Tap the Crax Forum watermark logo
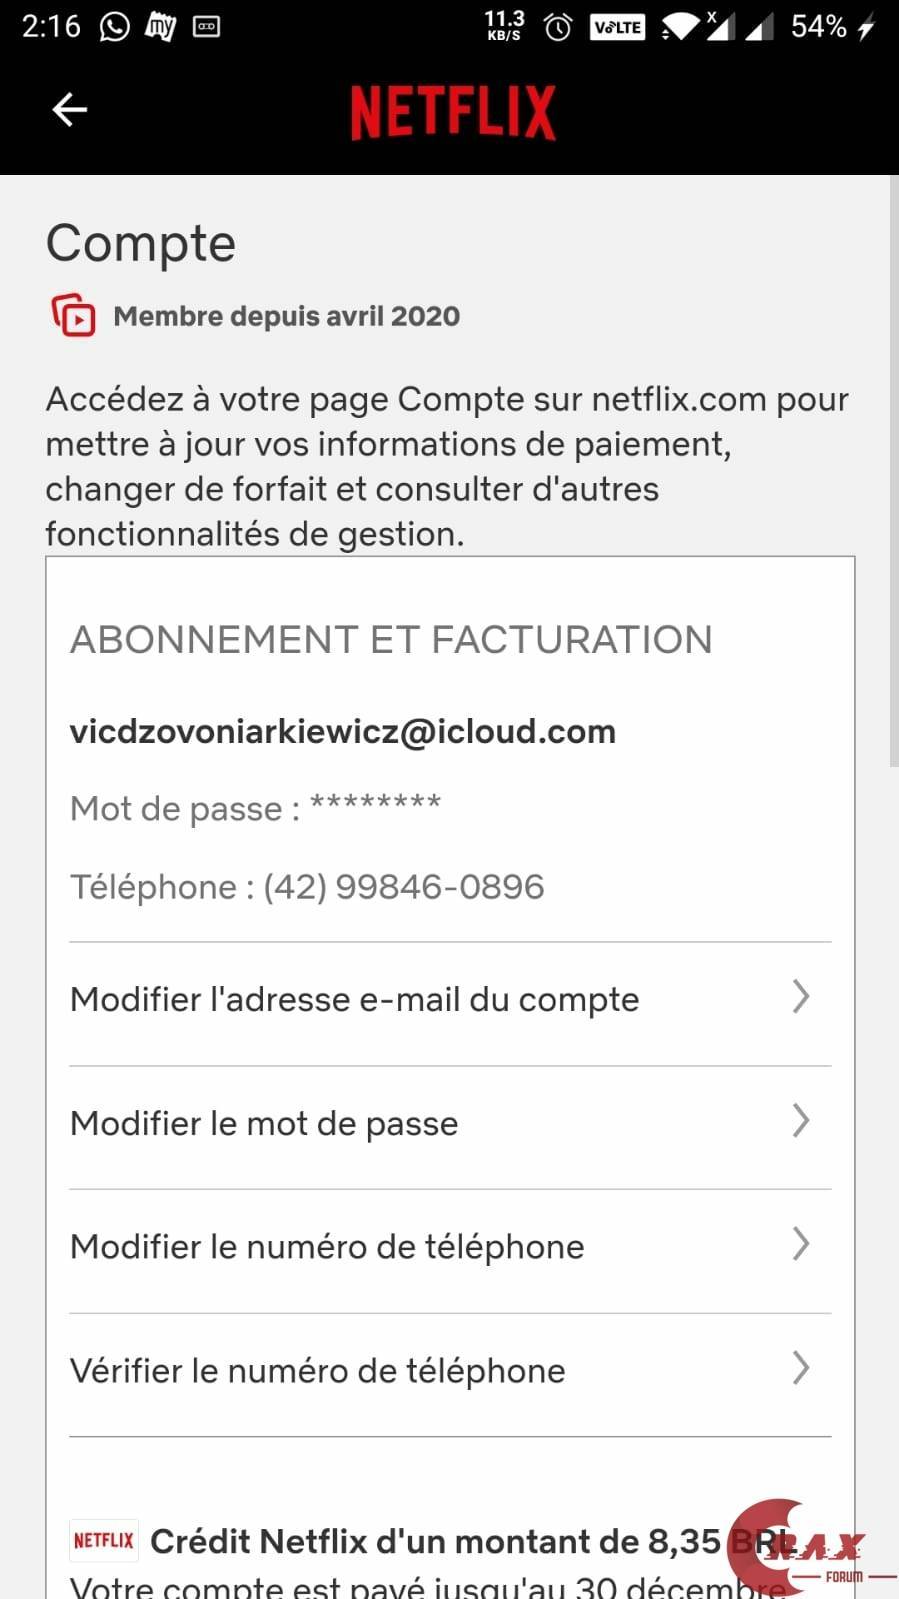899x1599 pixels. click(812, 1548)
